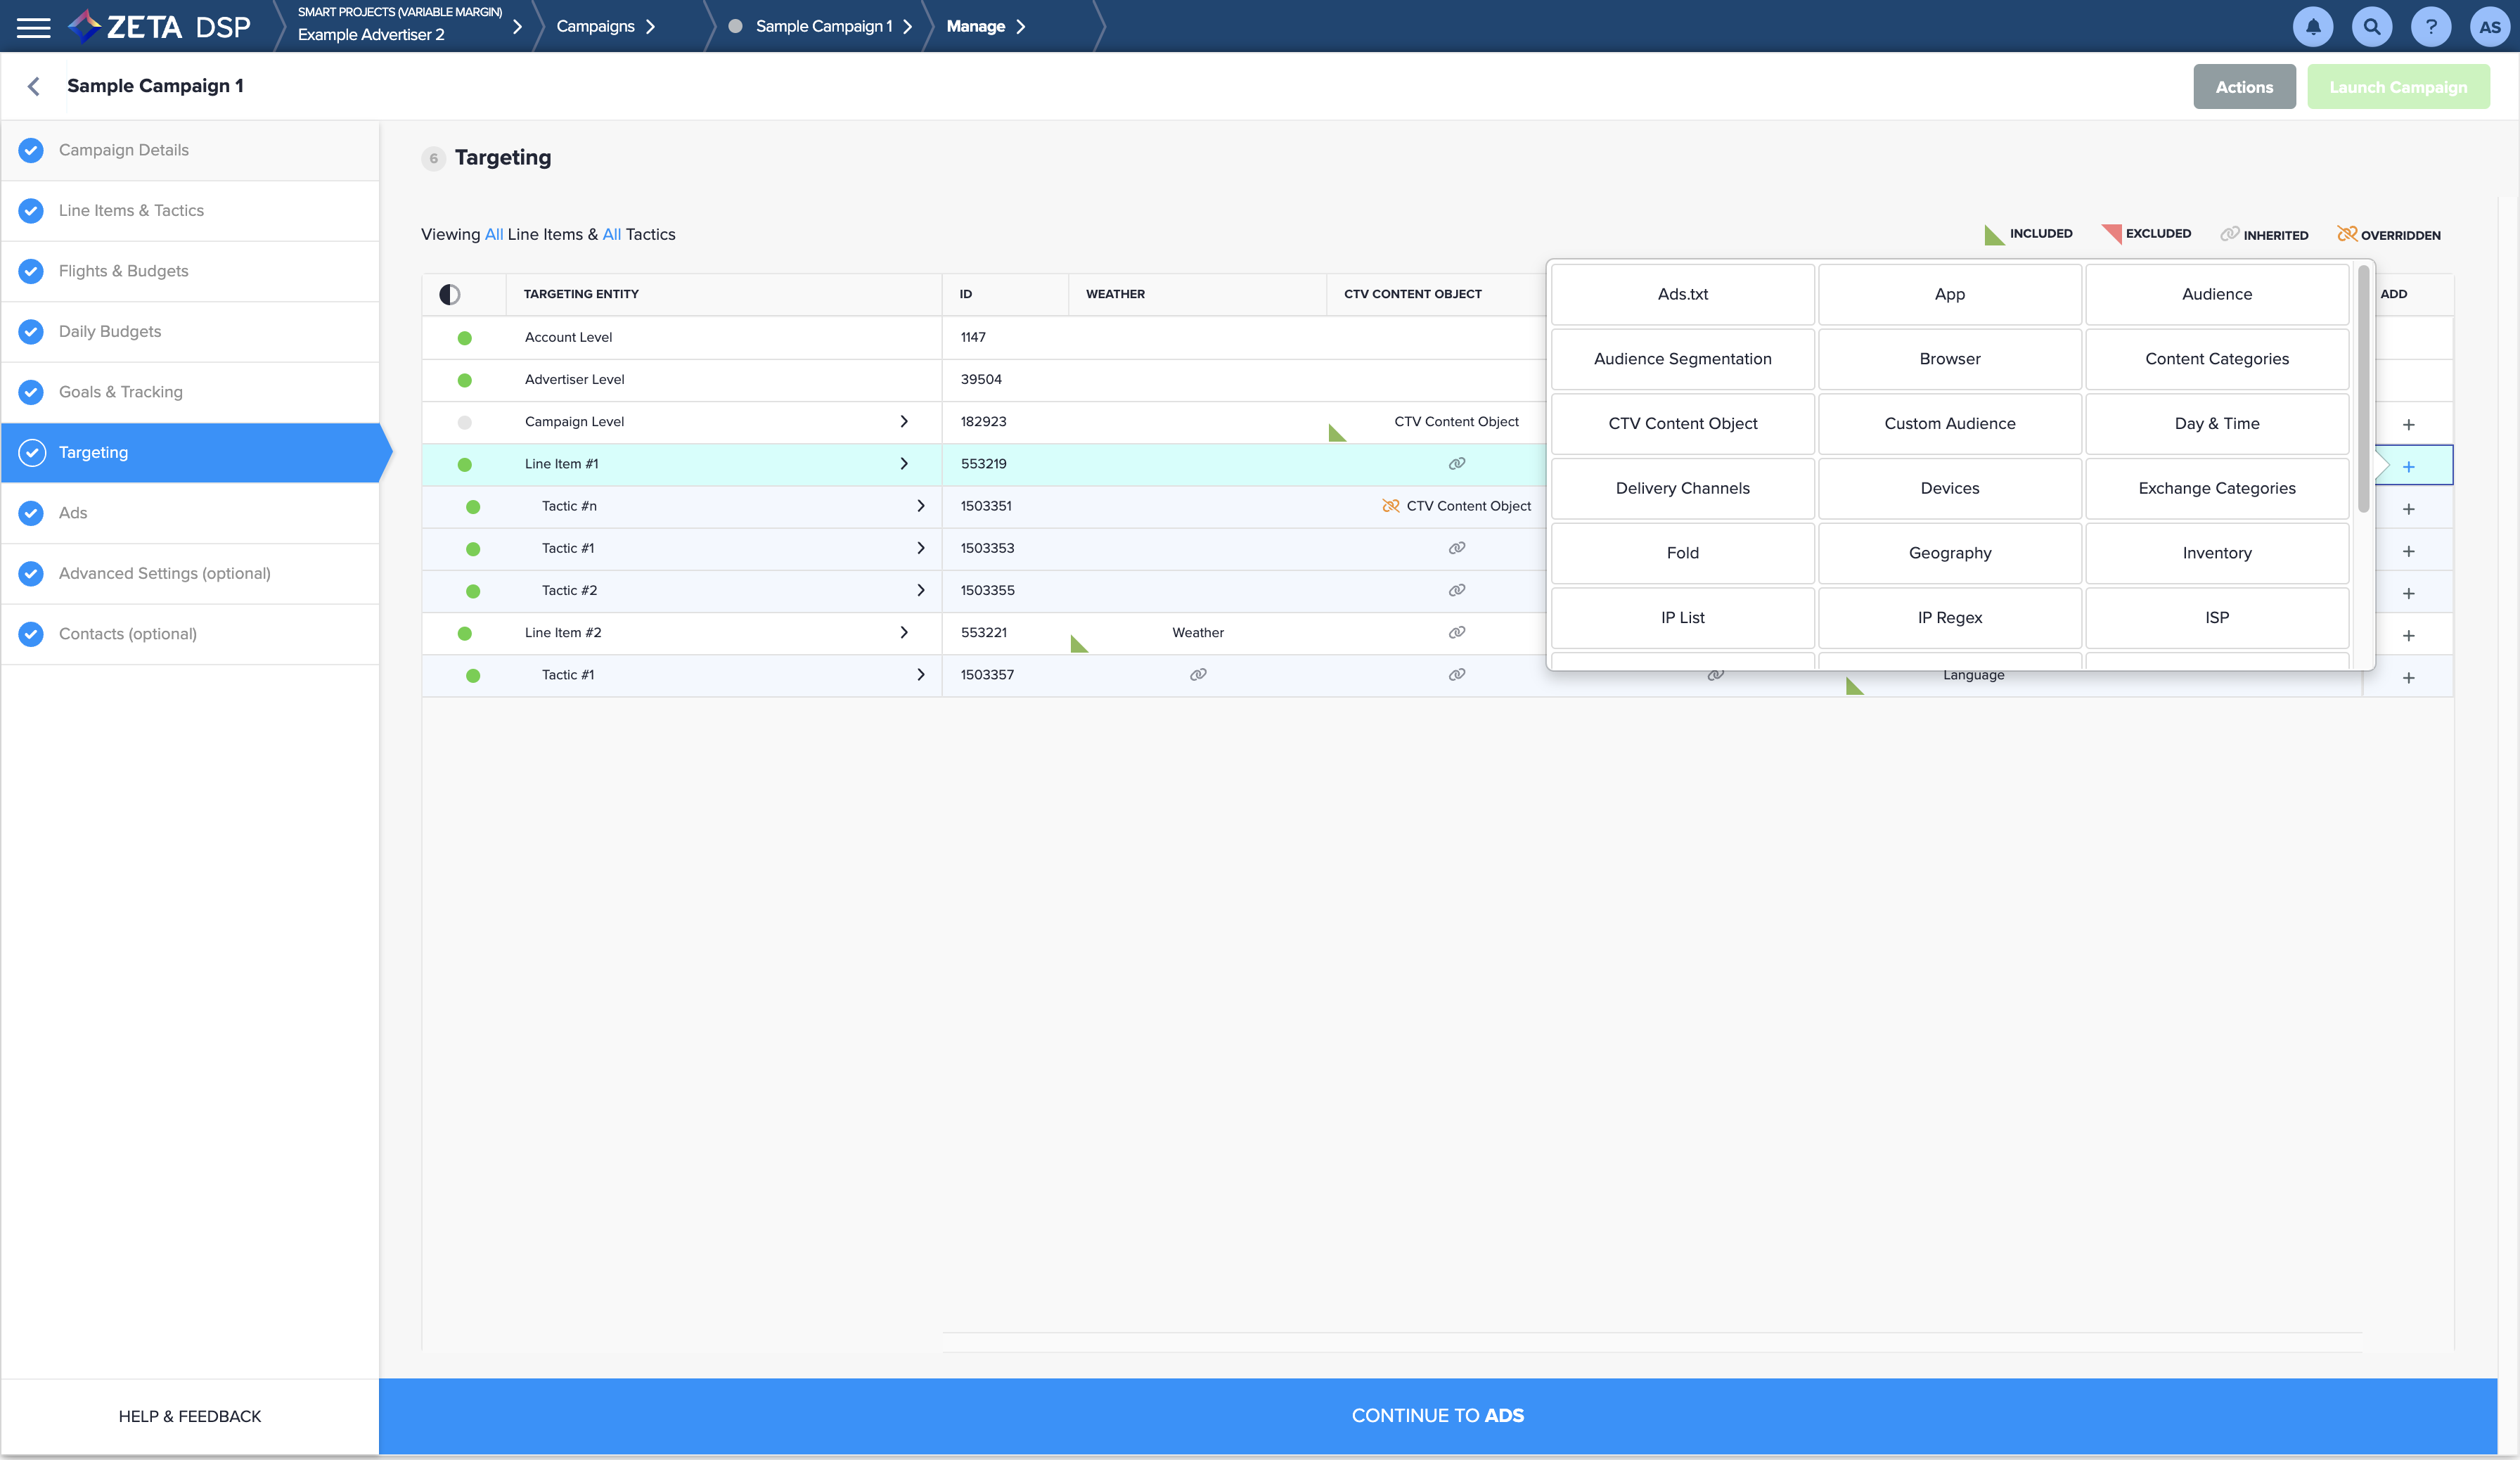Viewport: 2520px width, 1460px height.
Task: Open the hamburger navigation menu
Action: [33, 27]
